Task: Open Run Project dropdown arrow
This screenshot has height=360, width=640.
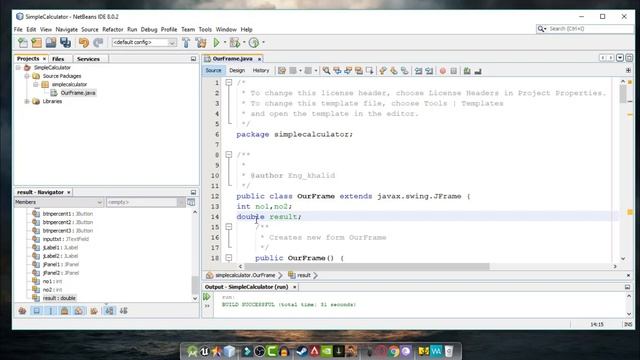Action: click(x=224, y=42)
